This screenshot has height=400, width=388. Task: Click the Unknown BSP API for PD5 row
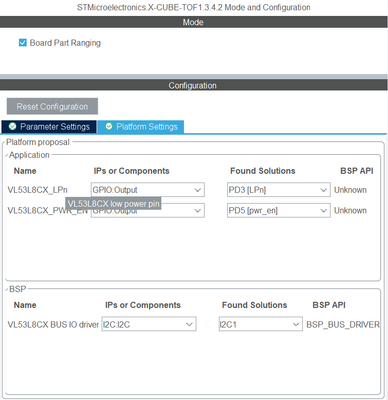coord(350,211)
